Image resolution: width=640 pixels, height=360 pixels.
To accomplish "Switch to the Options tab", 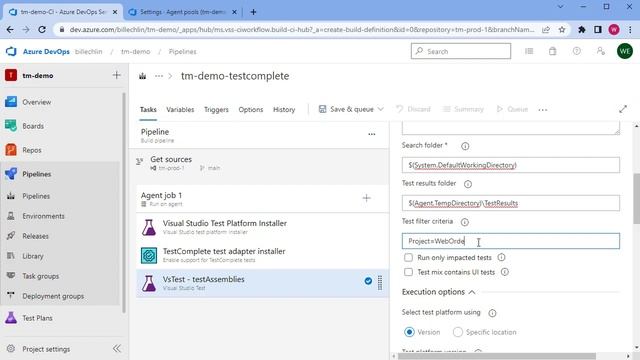I will tap(251, 109).
